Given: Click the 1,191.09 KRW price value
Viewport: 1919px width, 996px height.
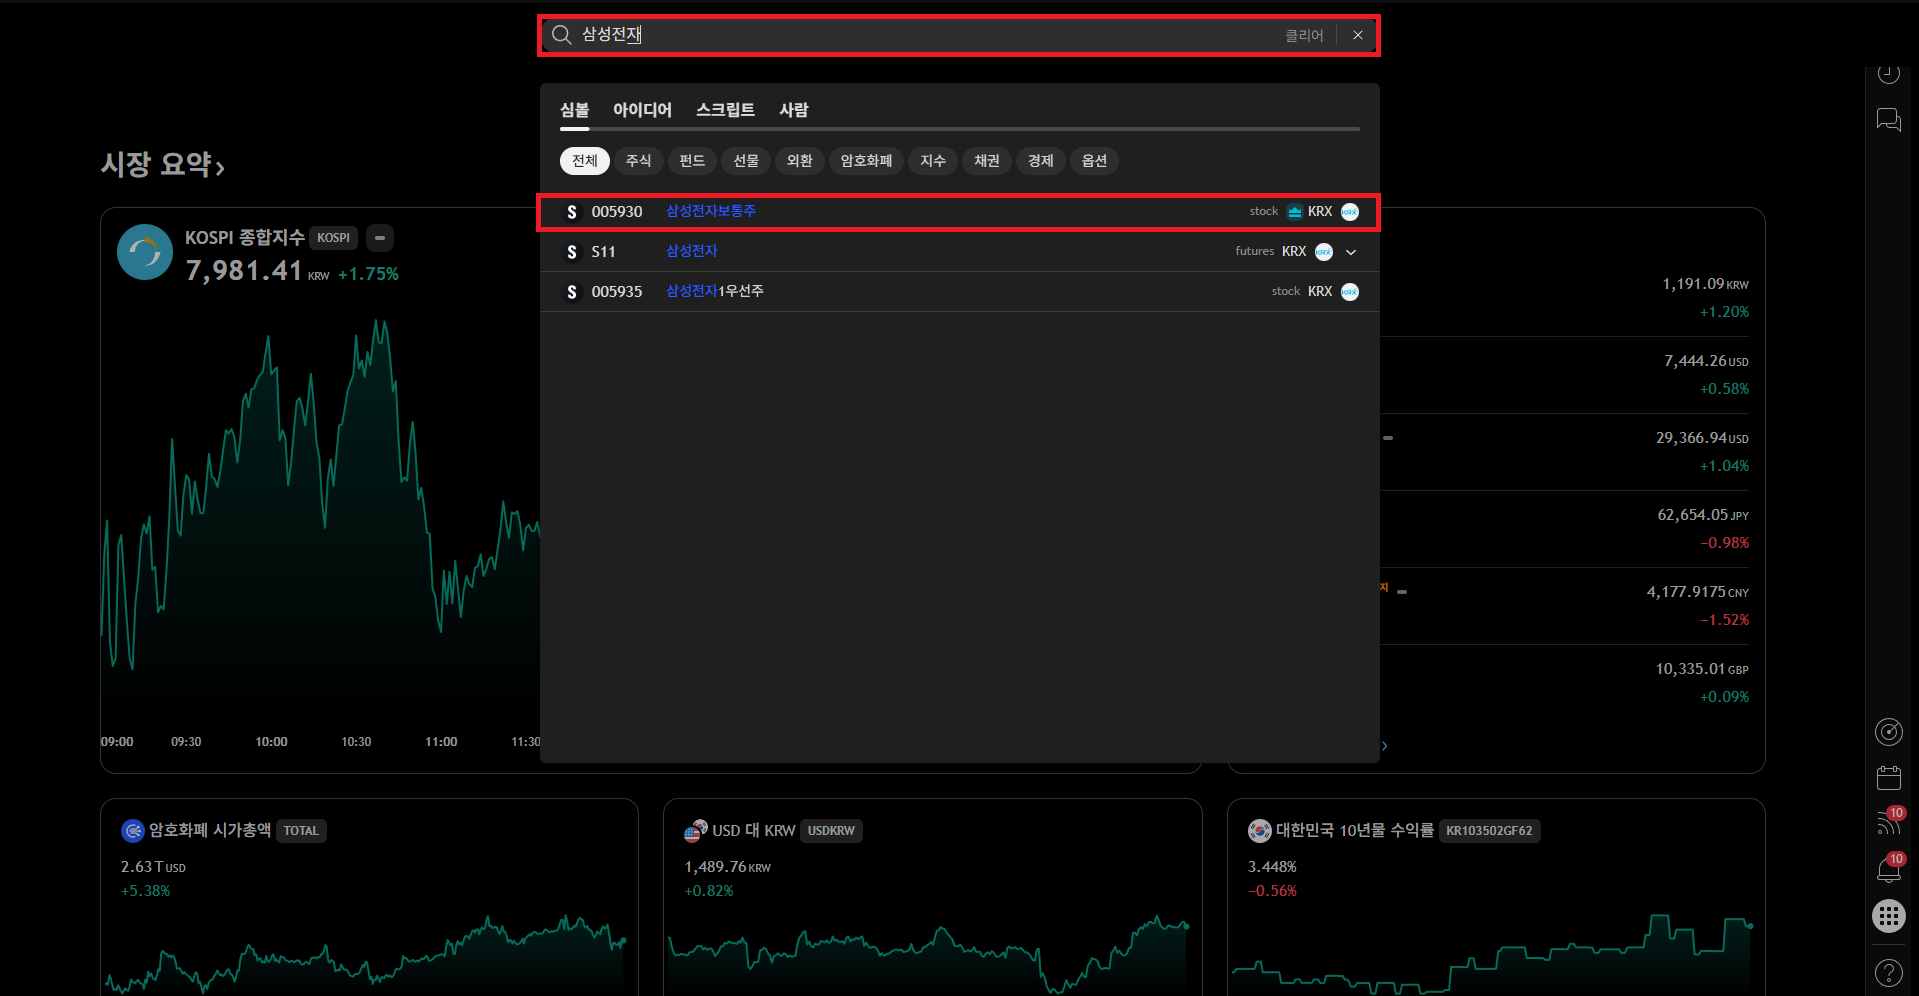Looking at the screenshot, I should [1705, 284].
